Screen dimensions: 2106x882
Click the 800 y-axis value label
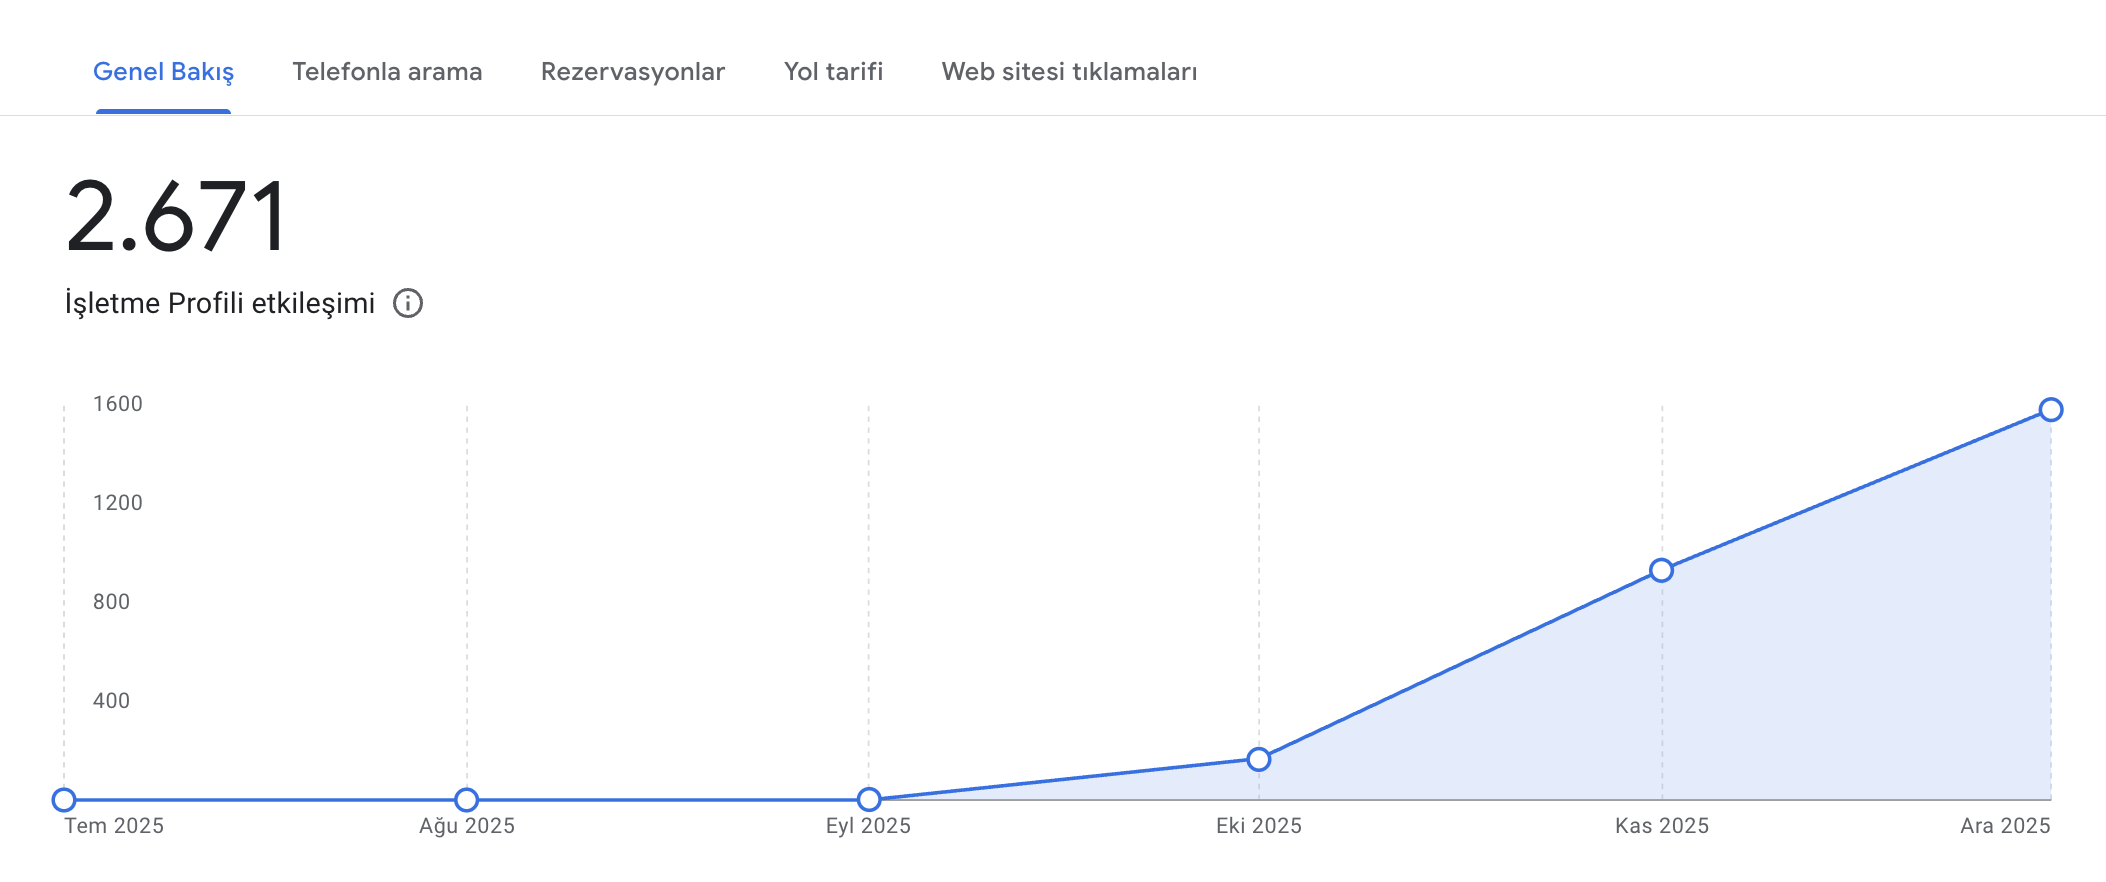[x=112, y=602]
